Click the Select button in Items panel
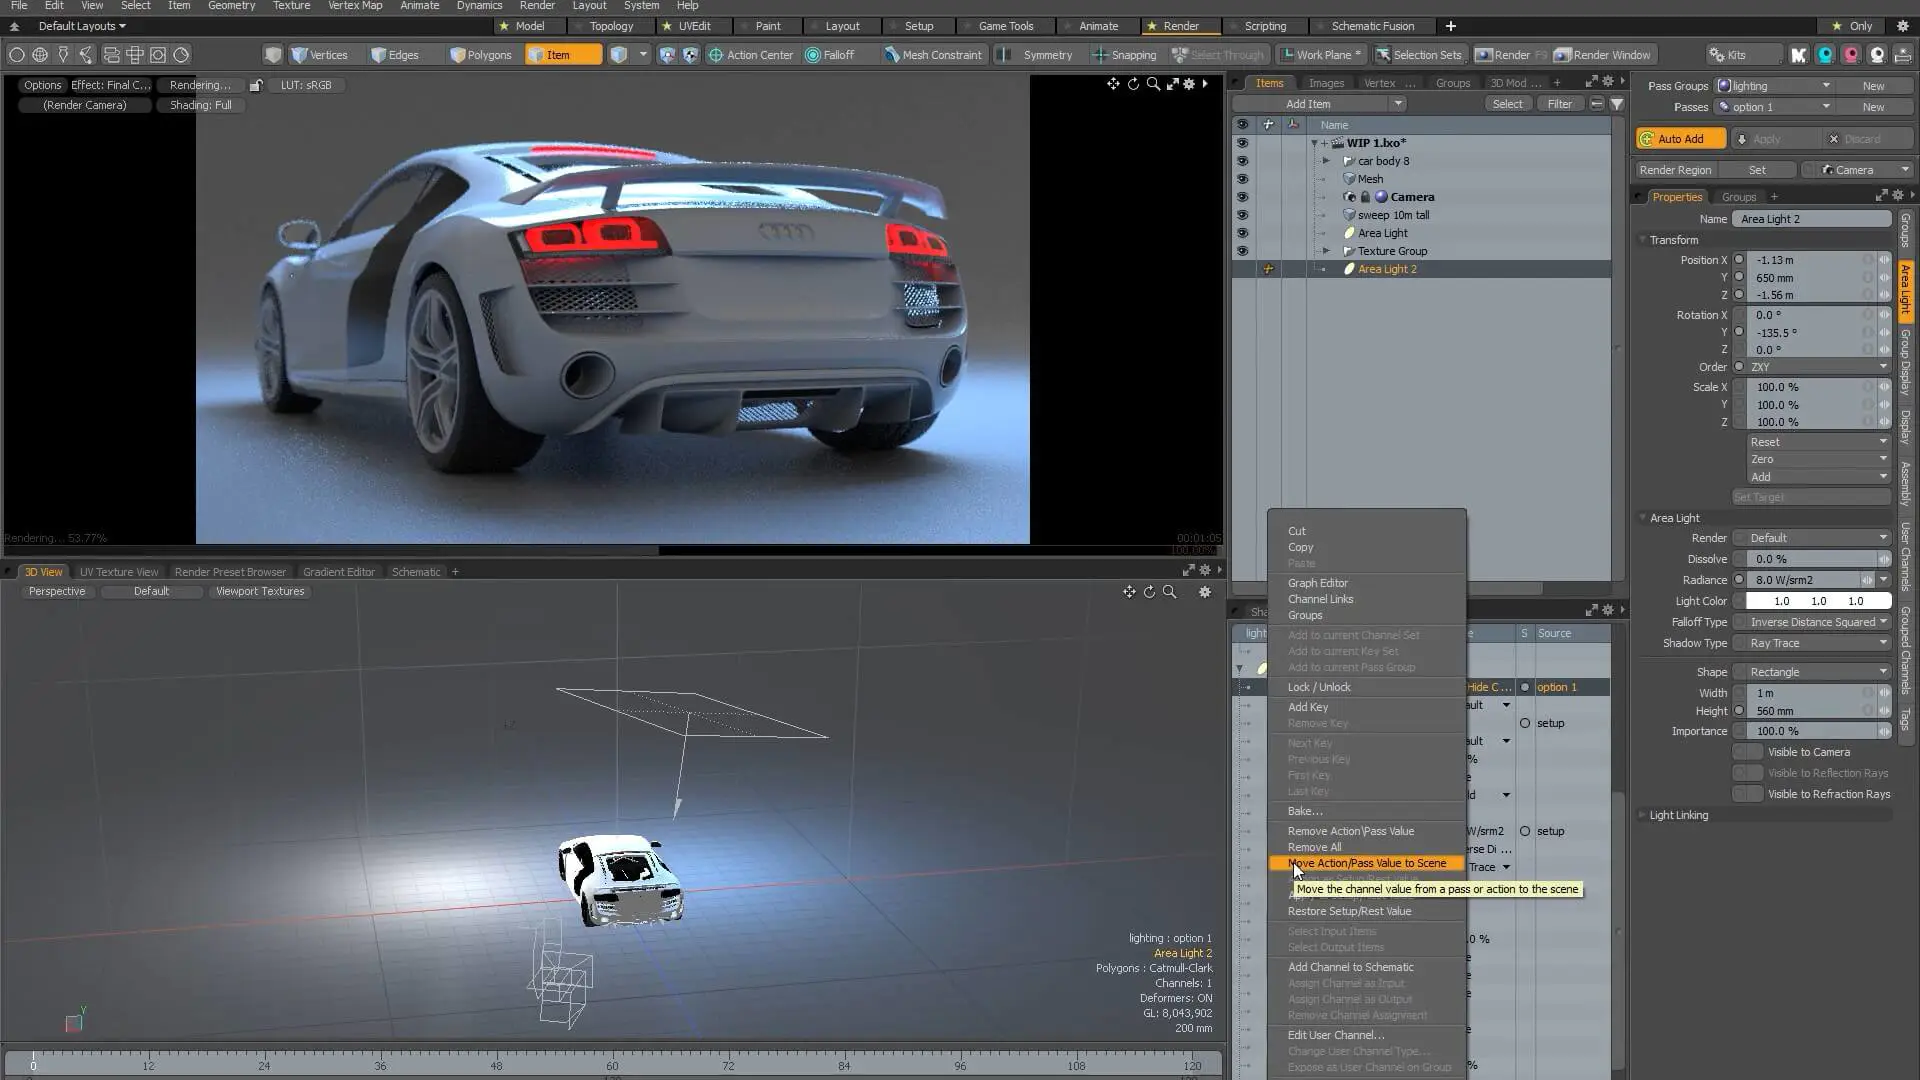 pos(1507,104)
